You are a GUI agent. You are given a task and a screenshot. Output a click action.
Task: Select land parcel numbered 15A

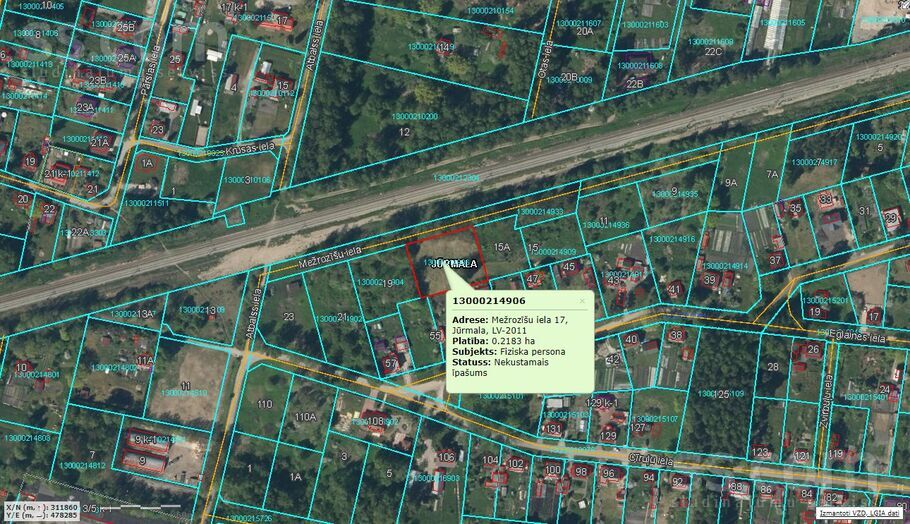coord(501,246)
